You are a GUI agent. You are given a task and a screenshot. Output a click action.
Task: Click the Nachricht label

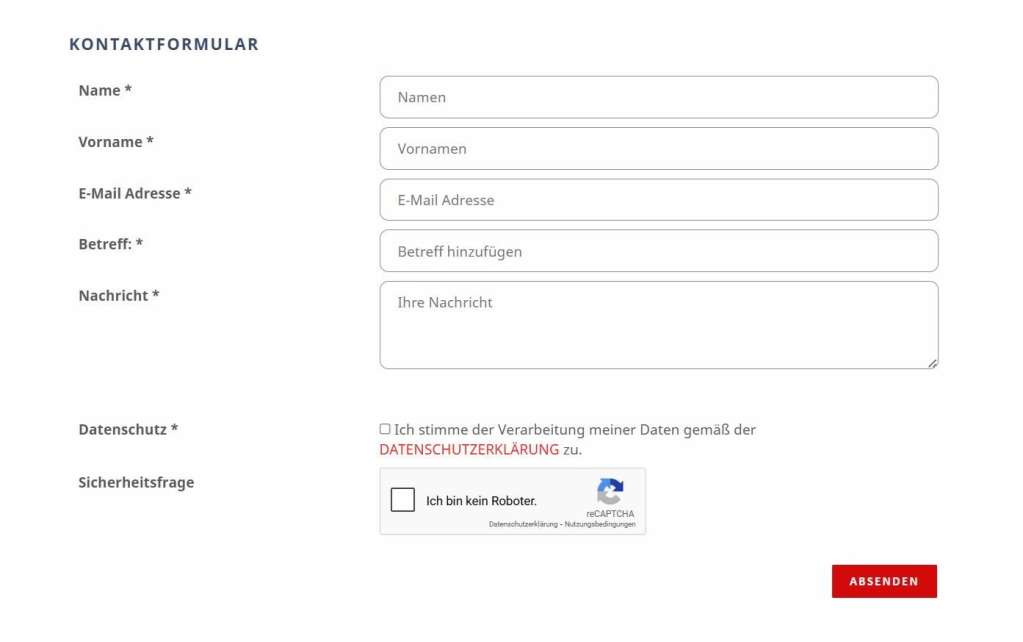[x=118, y=296]
